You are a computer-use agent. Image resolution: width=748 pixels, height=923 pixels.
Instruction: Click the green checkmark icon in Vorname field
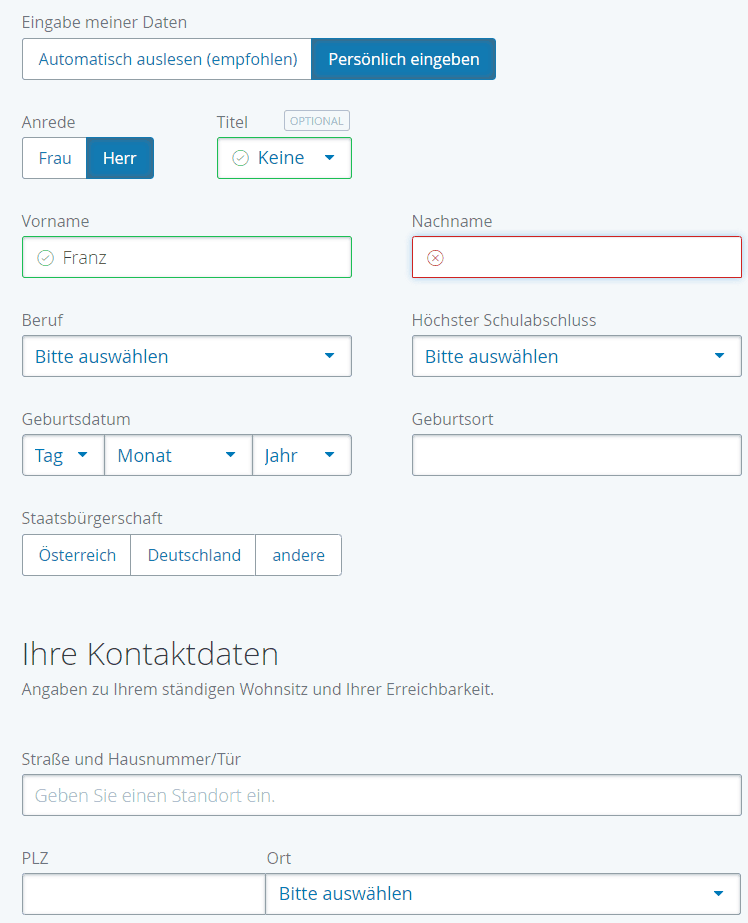[45, 258]
